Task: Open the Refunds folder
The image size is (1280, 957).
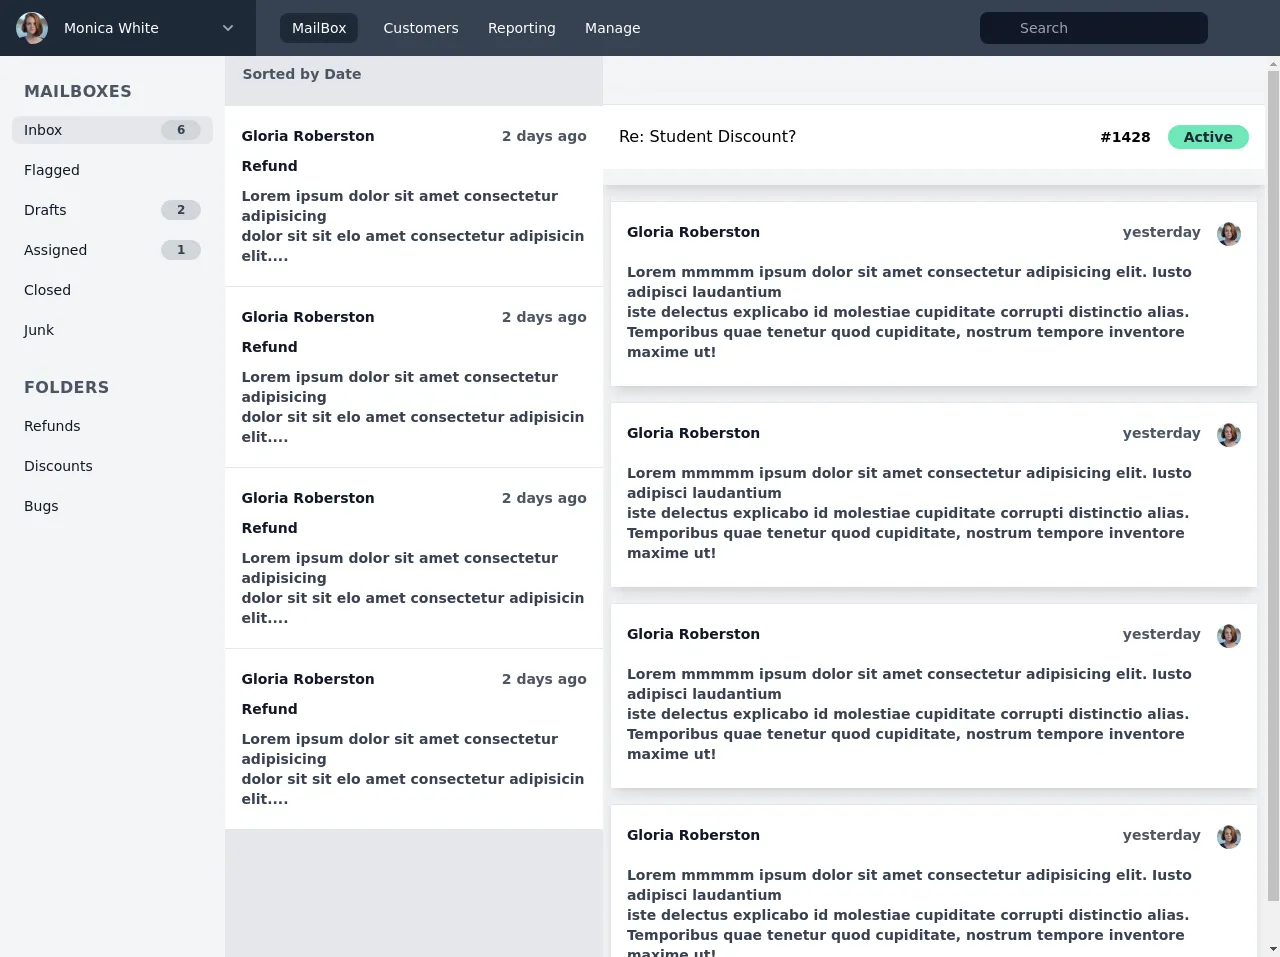Action: coord(52,426)
